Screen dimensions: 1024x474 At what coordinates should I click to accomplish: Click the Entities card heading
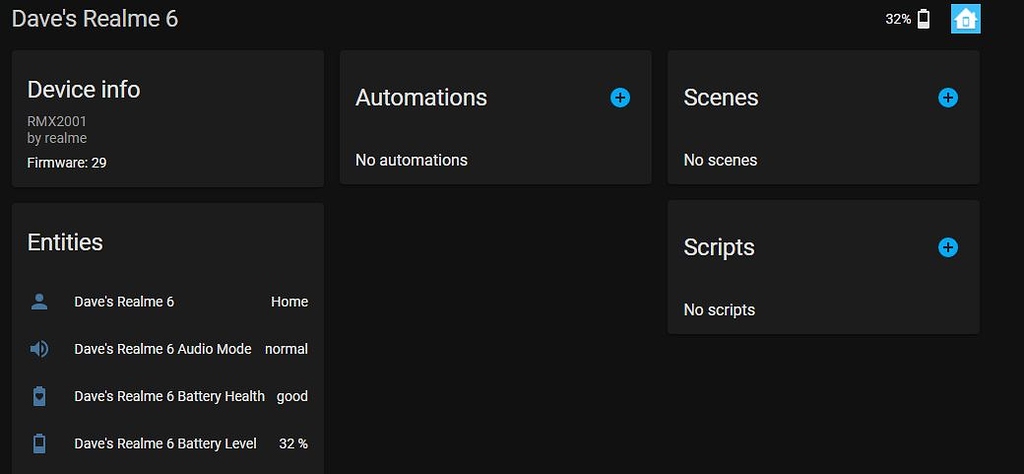(65, 242)
